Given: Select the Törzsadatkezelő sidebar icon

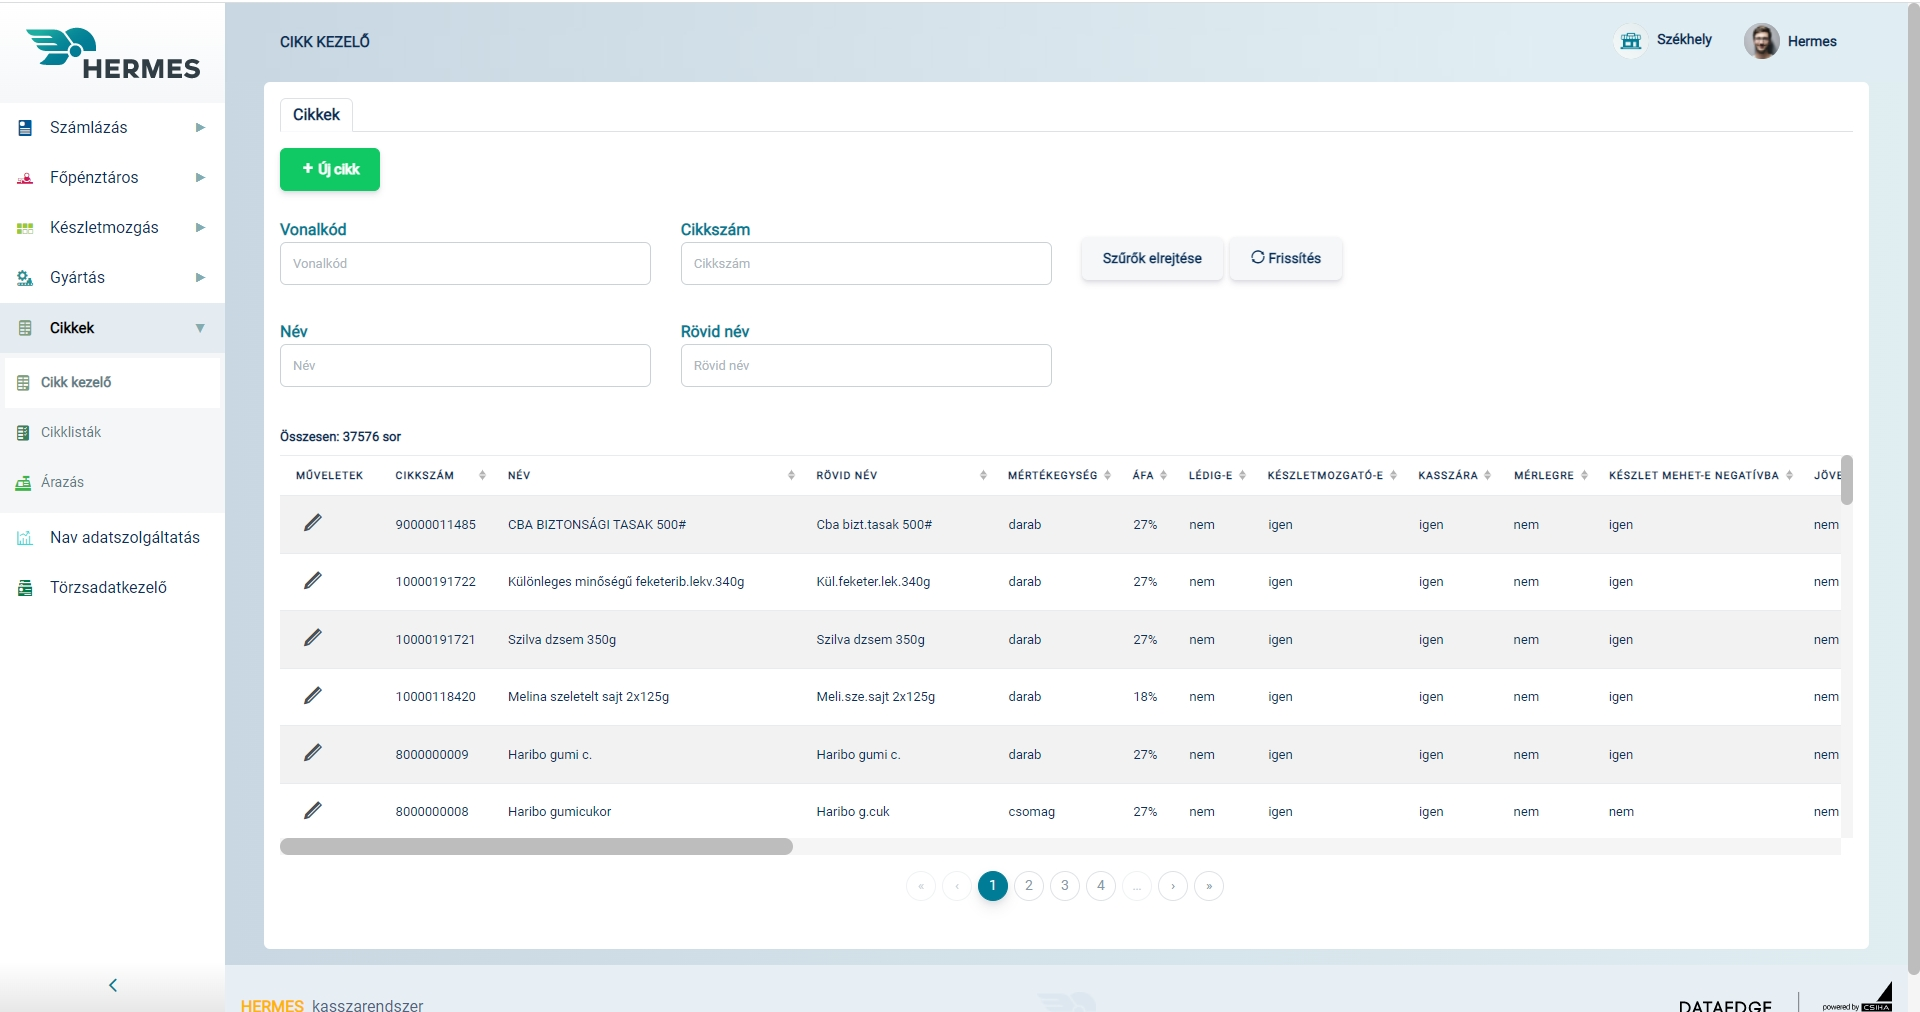Looking at the screenshot, I should (25, 587).
